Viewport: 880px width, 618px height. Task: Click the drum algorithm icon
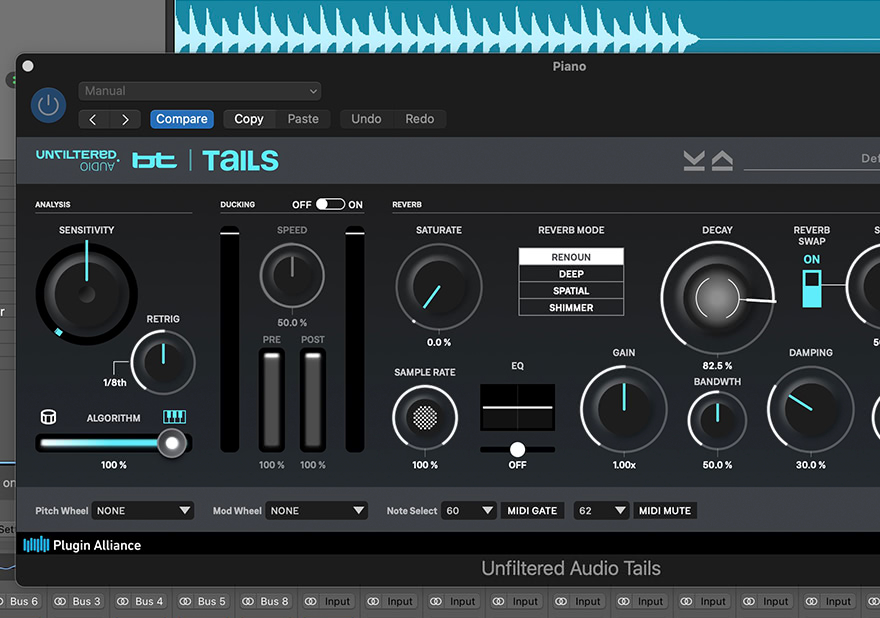tap(48, 417)
